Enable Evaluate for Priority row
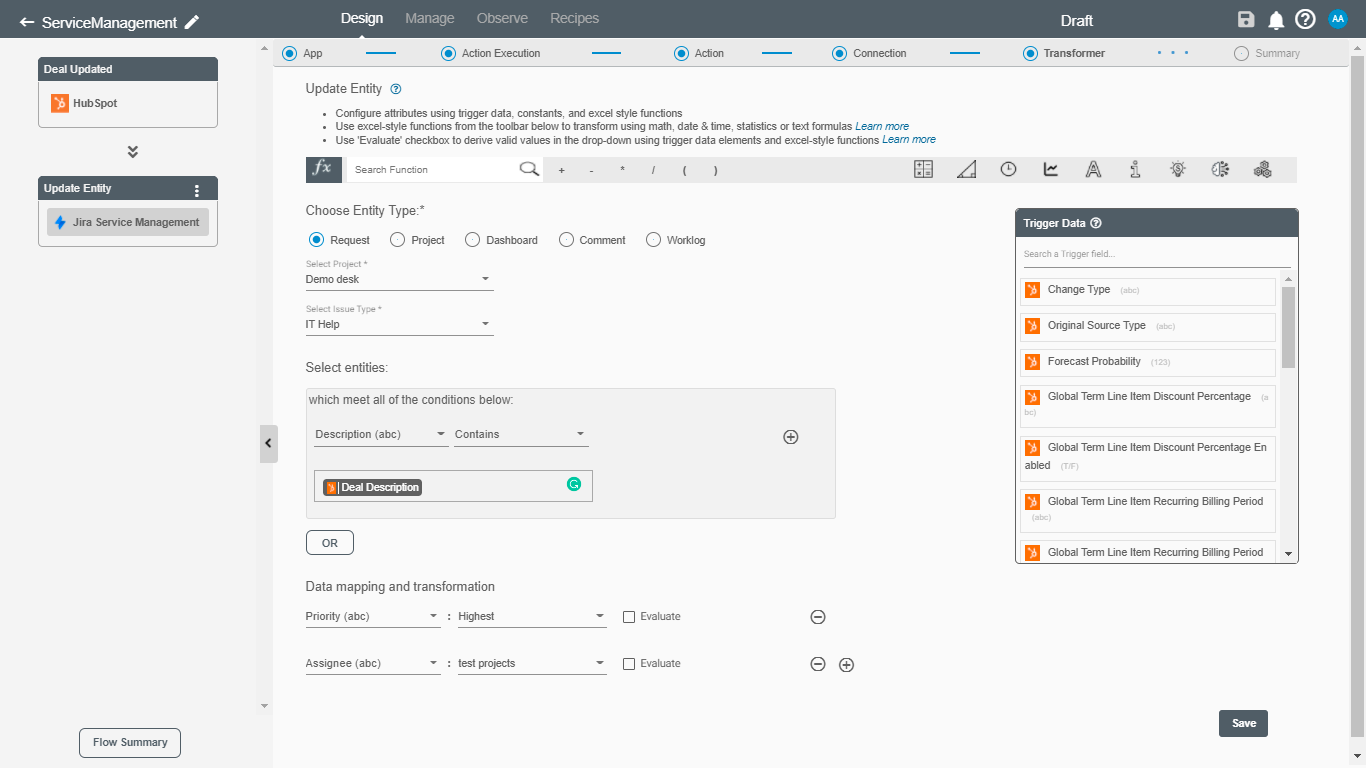The image size is (1366, 768). coord(629,617)
